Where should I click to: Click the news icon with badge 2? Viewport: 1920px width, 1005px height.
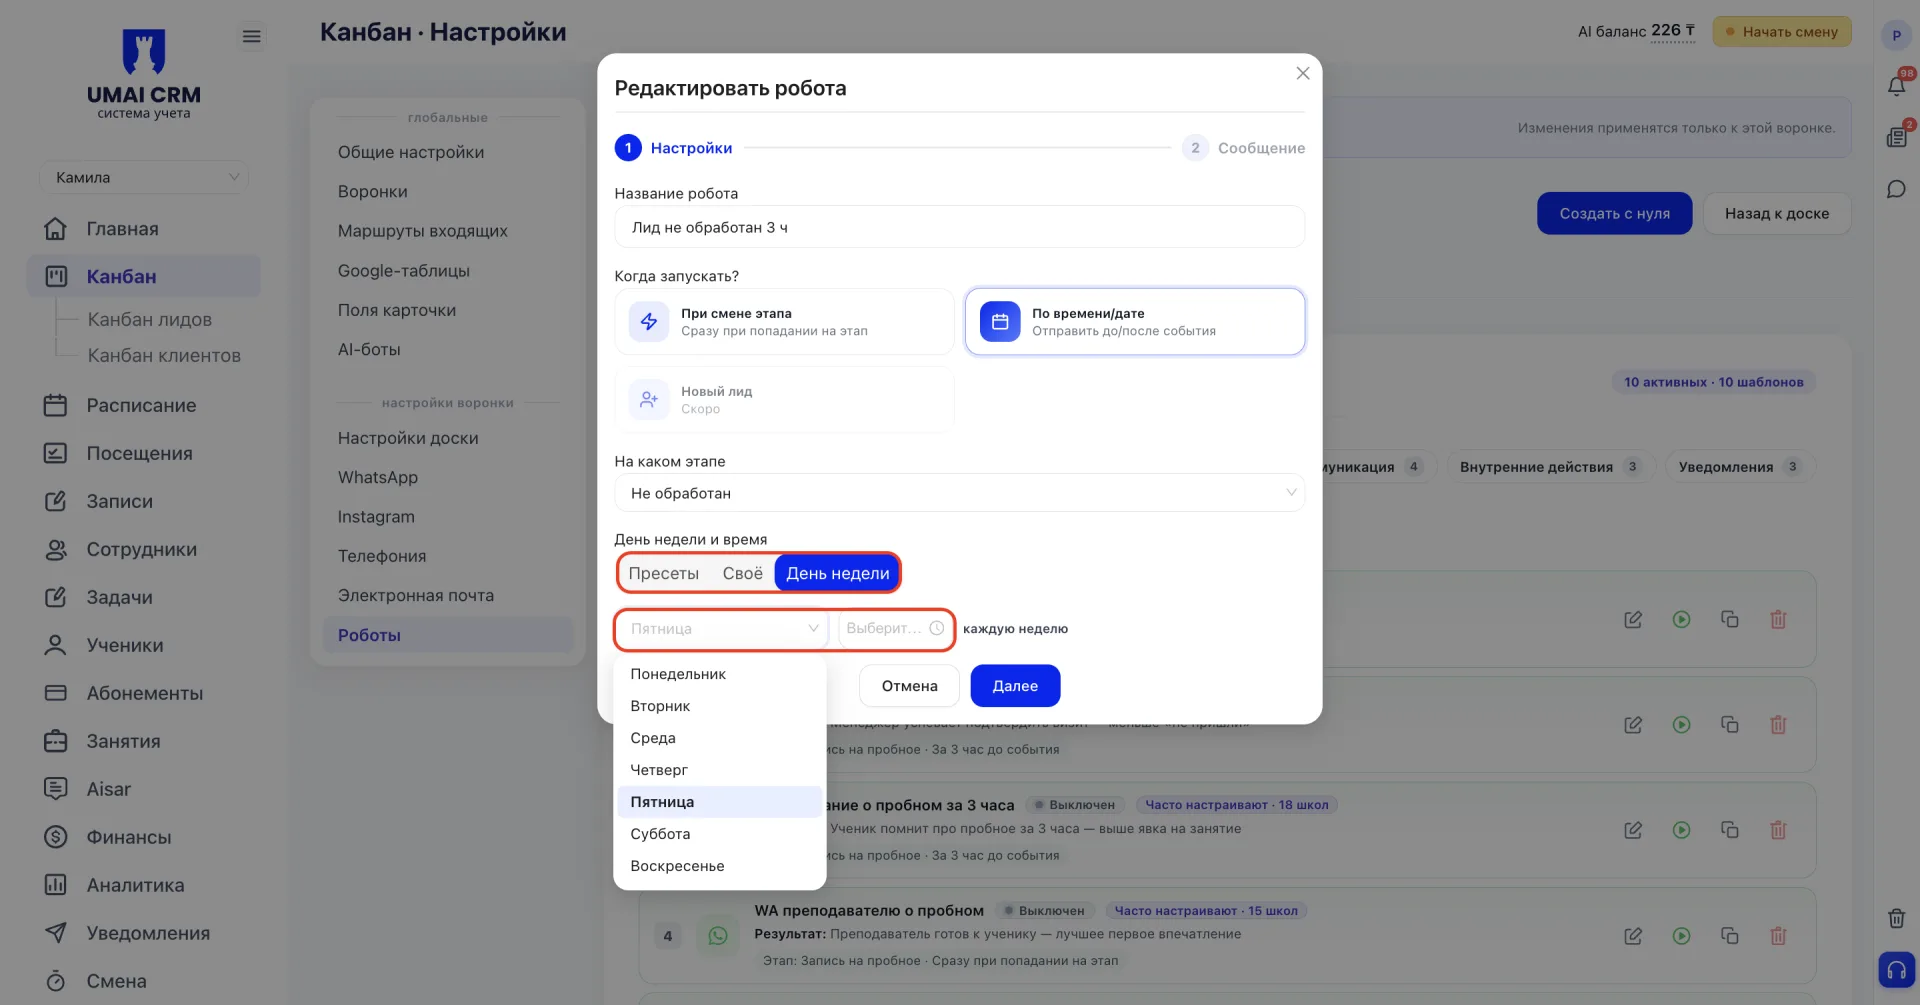pos(1897,137)
